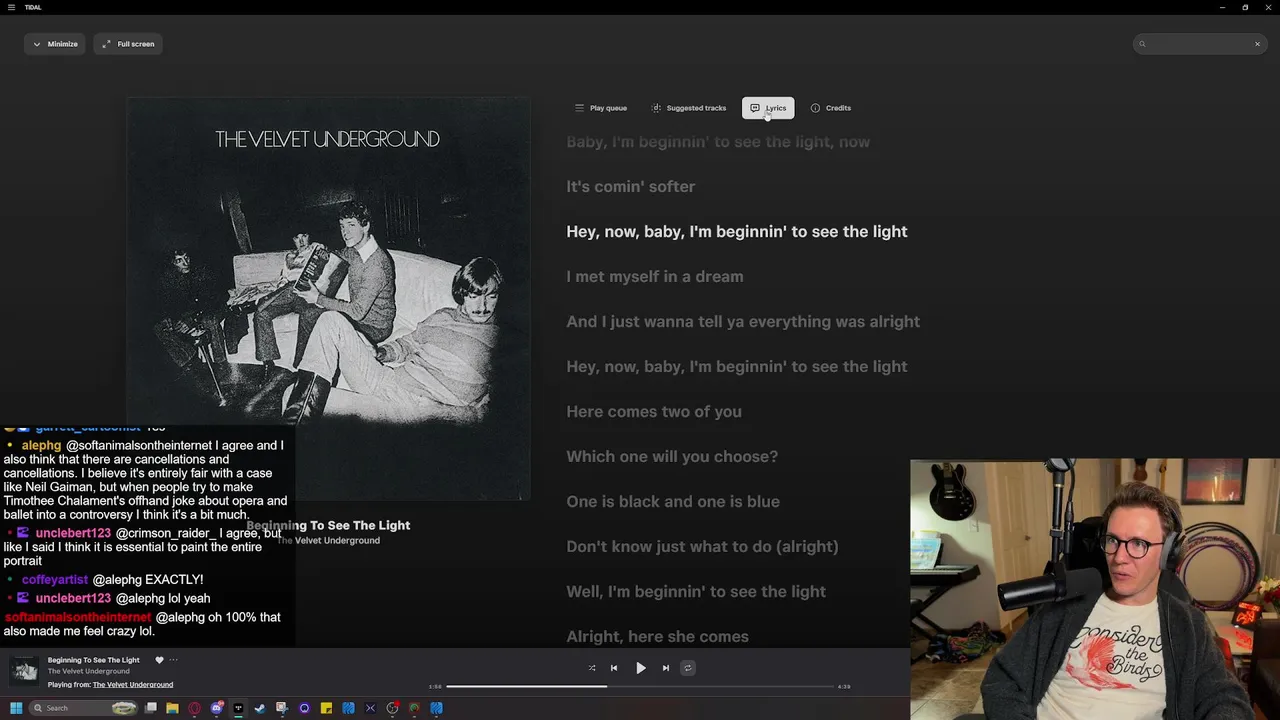Click track title "Beginning To See The Light" in player bar

click(x=94, y=660)
